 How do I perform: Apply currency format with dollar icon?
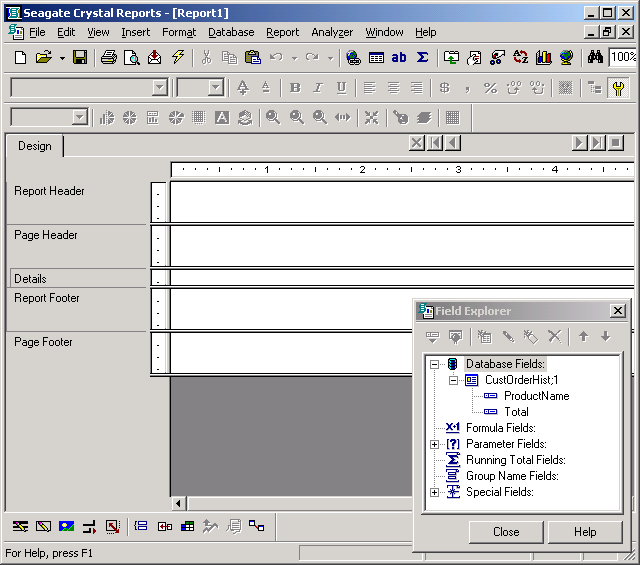[444, 88]
